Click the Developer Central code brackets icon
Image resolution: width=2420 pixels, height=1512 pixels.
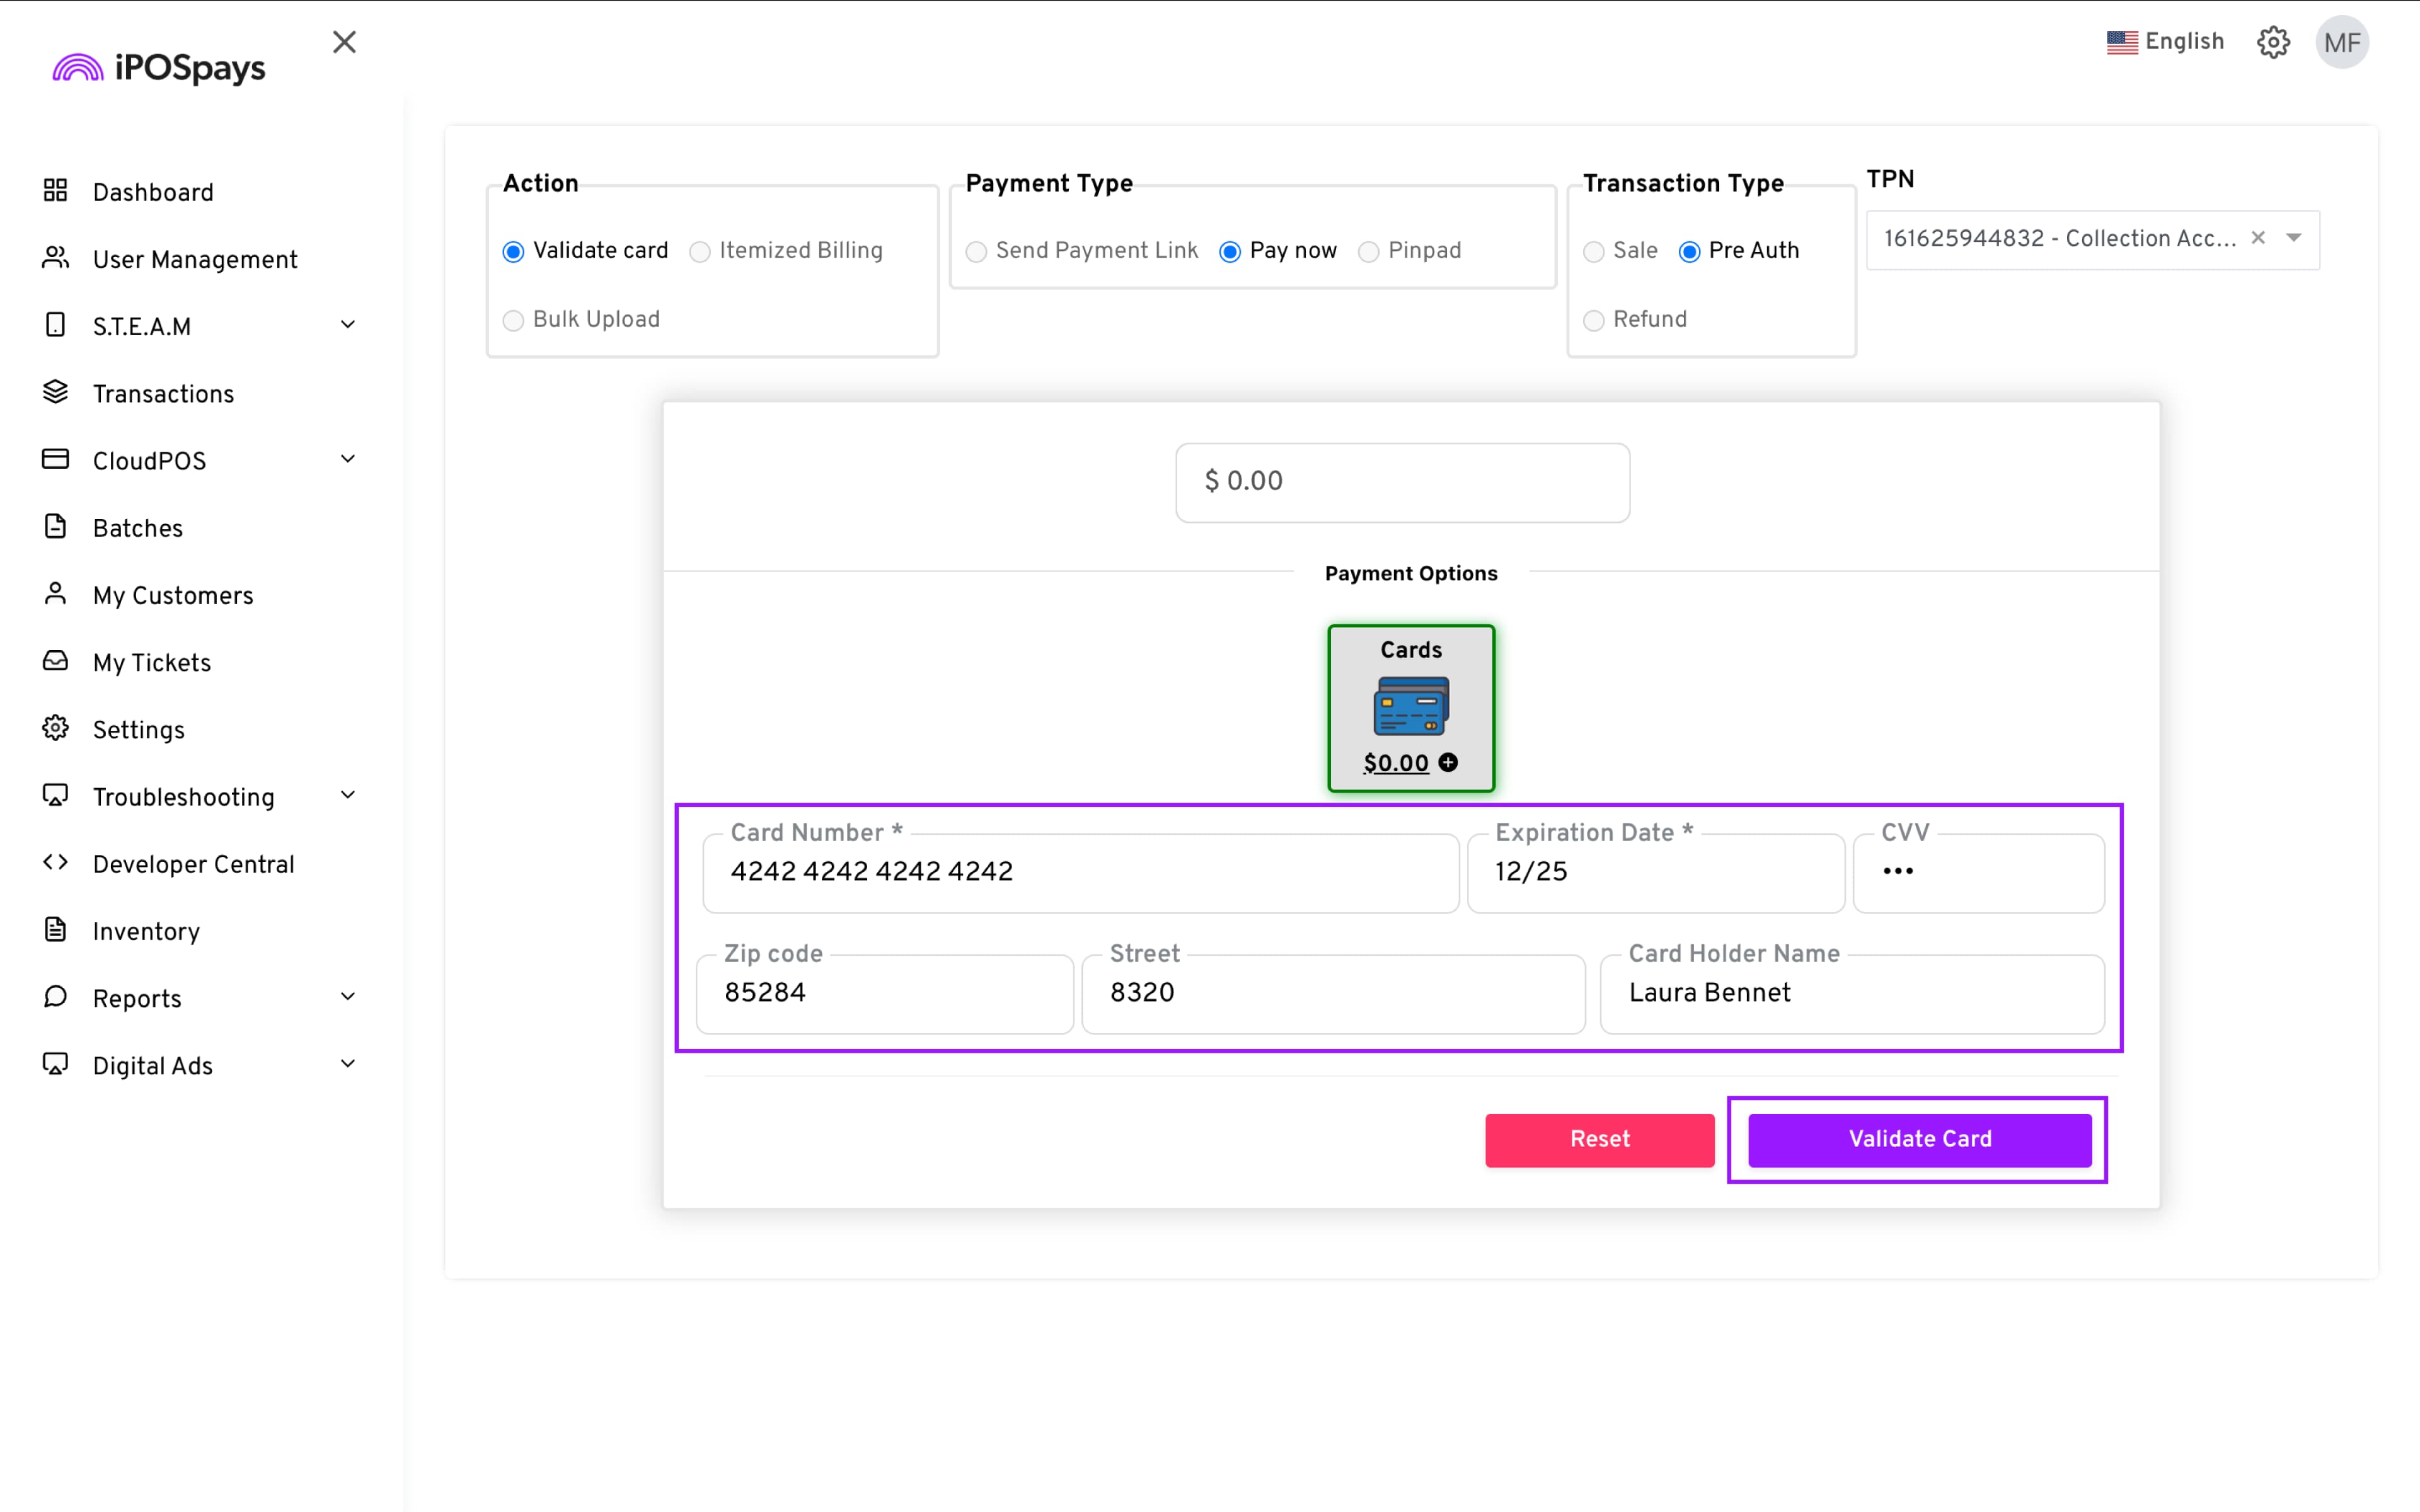pos(55,862)
